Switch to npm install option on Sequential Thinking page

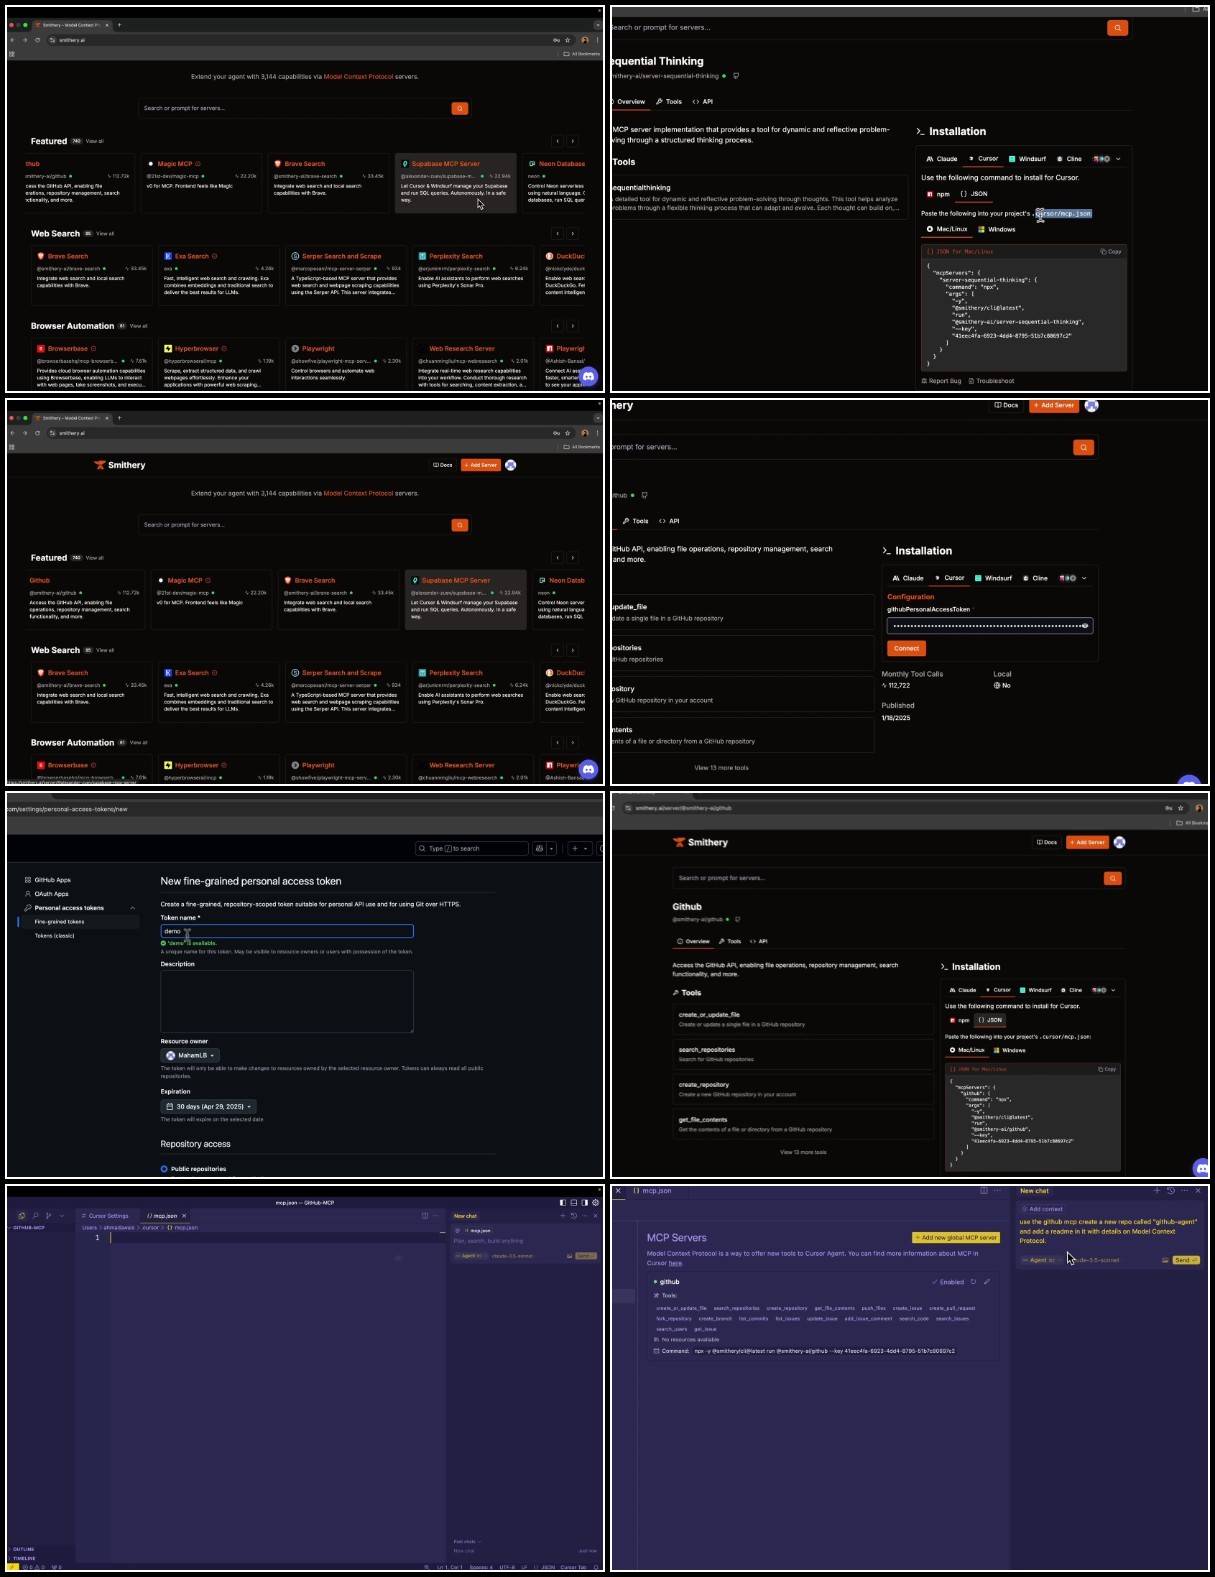tap(939, 194)
